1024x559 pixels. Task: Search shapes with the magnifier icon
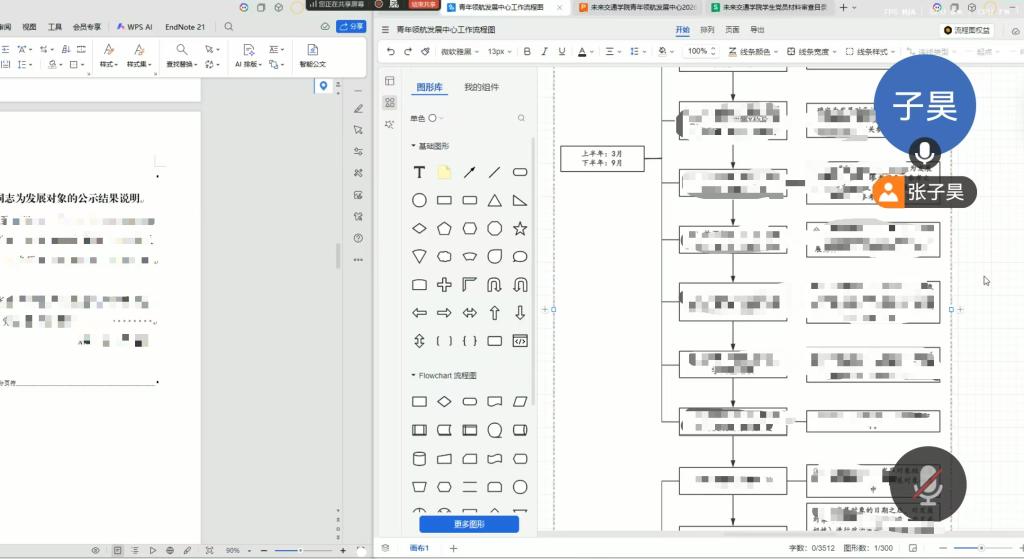click(521, 118)
